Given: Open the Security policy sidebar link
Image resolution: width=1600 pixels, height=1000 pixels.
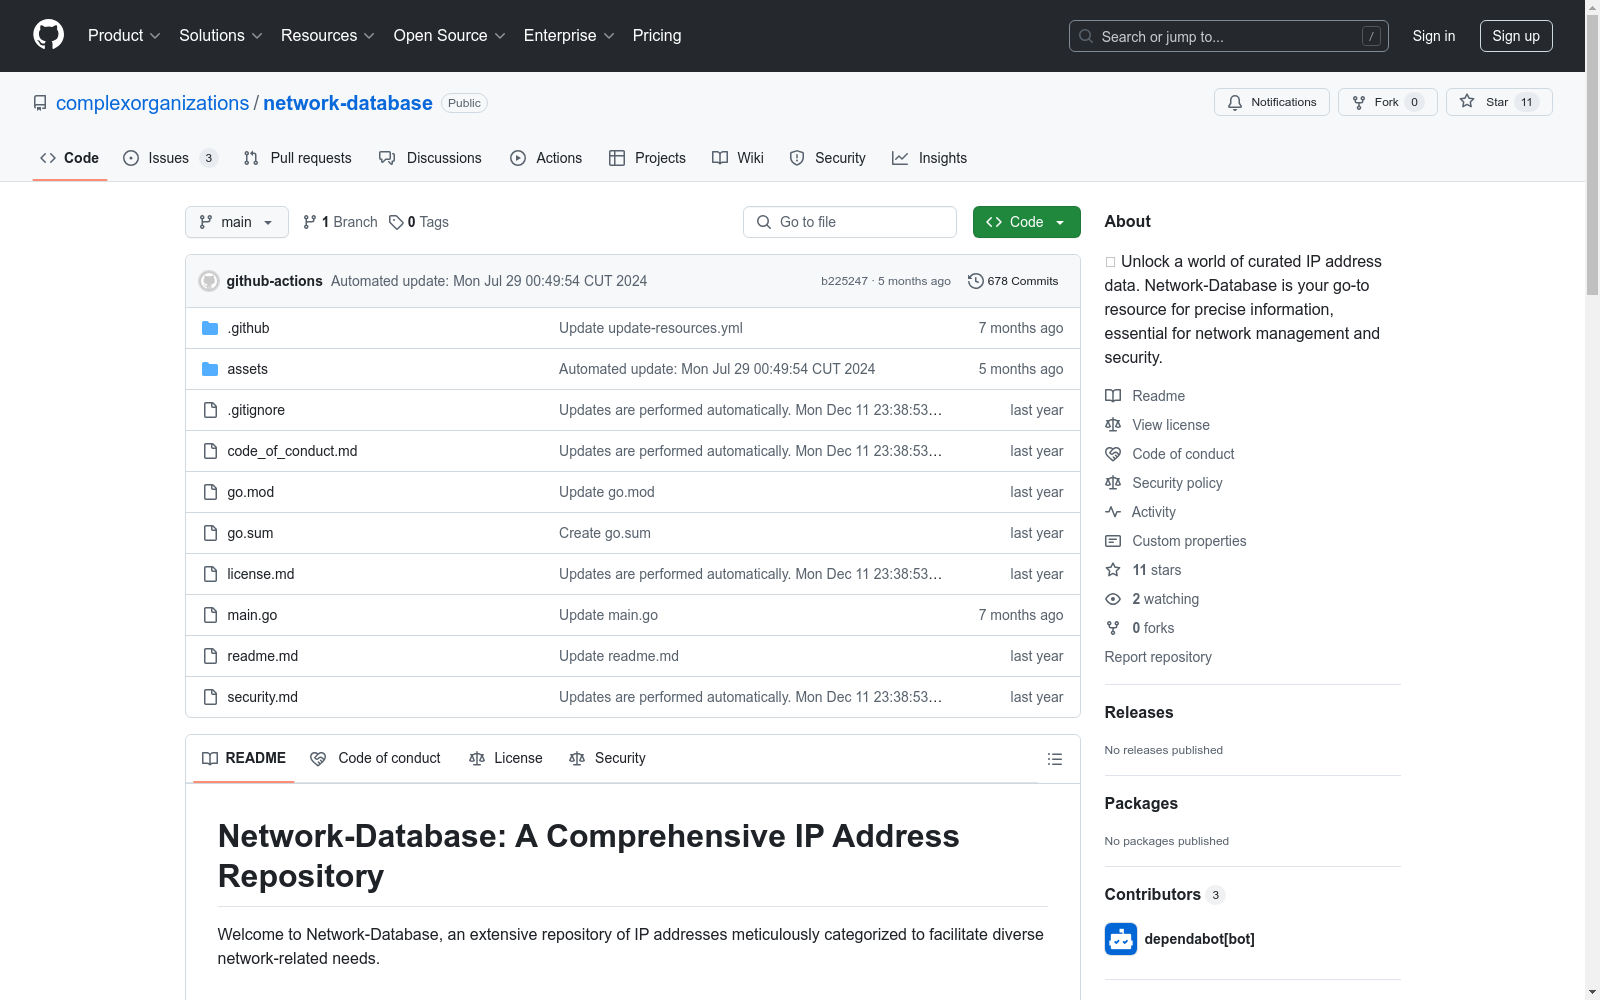Looking at the screenshot, I should [1177, 483].
